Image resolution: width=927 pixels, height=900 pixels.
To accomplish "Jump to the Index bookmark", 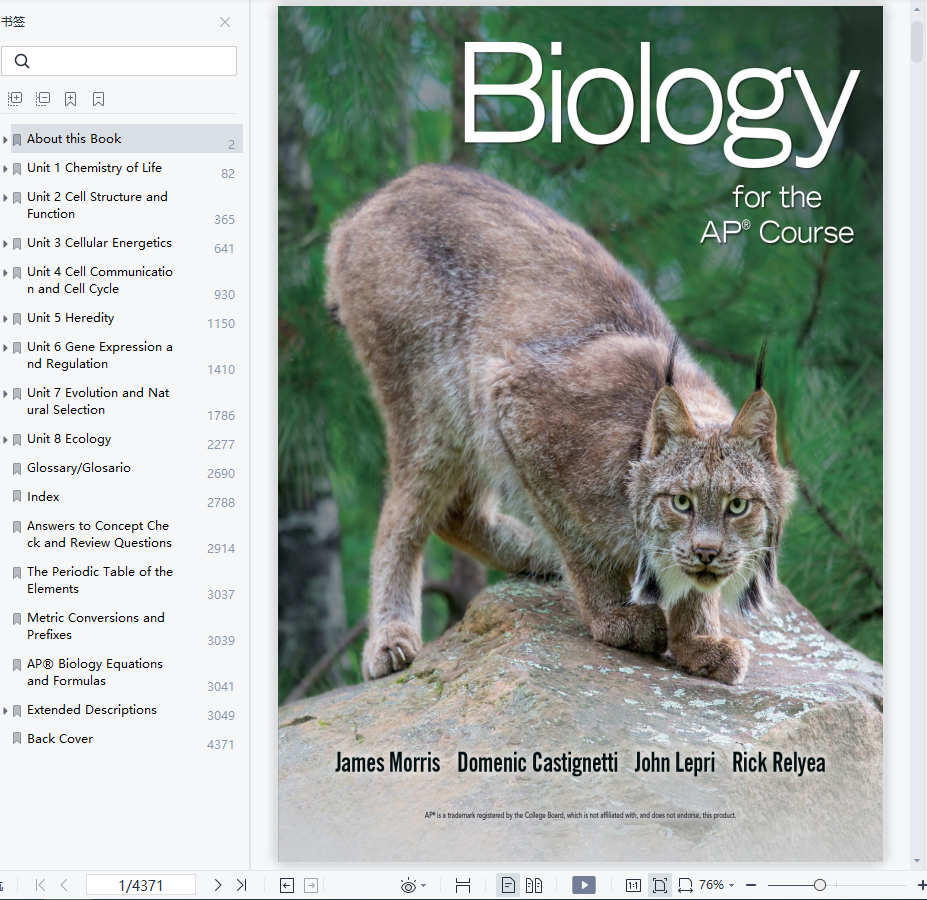I will pos(43,497).
